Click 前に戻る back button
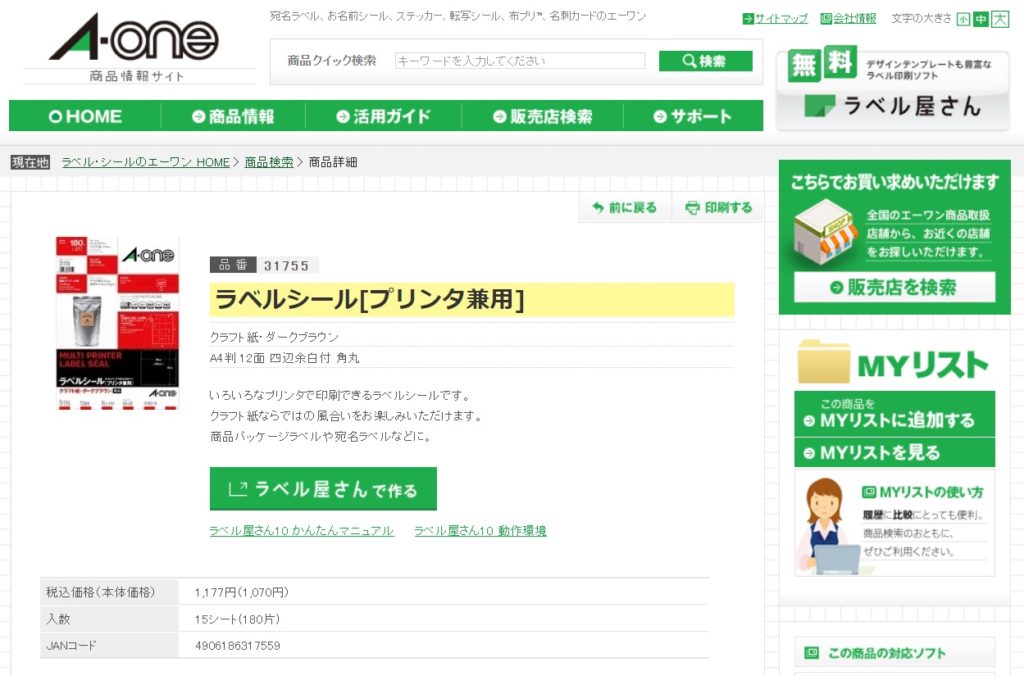This screenshot has height=676, width=1024. click(625, 208)
